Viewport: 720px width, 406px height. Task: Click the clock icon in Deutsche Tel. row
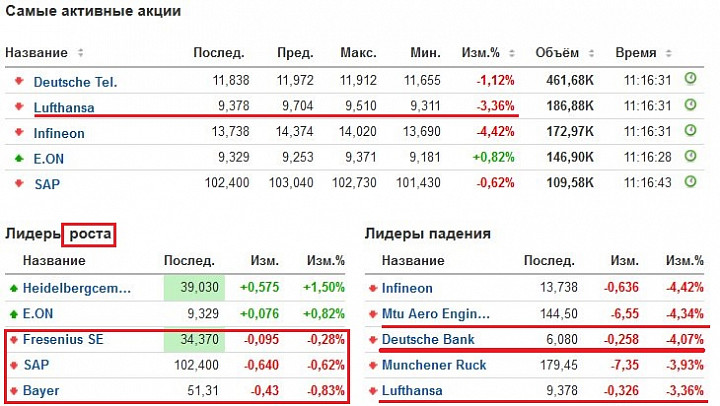click(690, 79)
